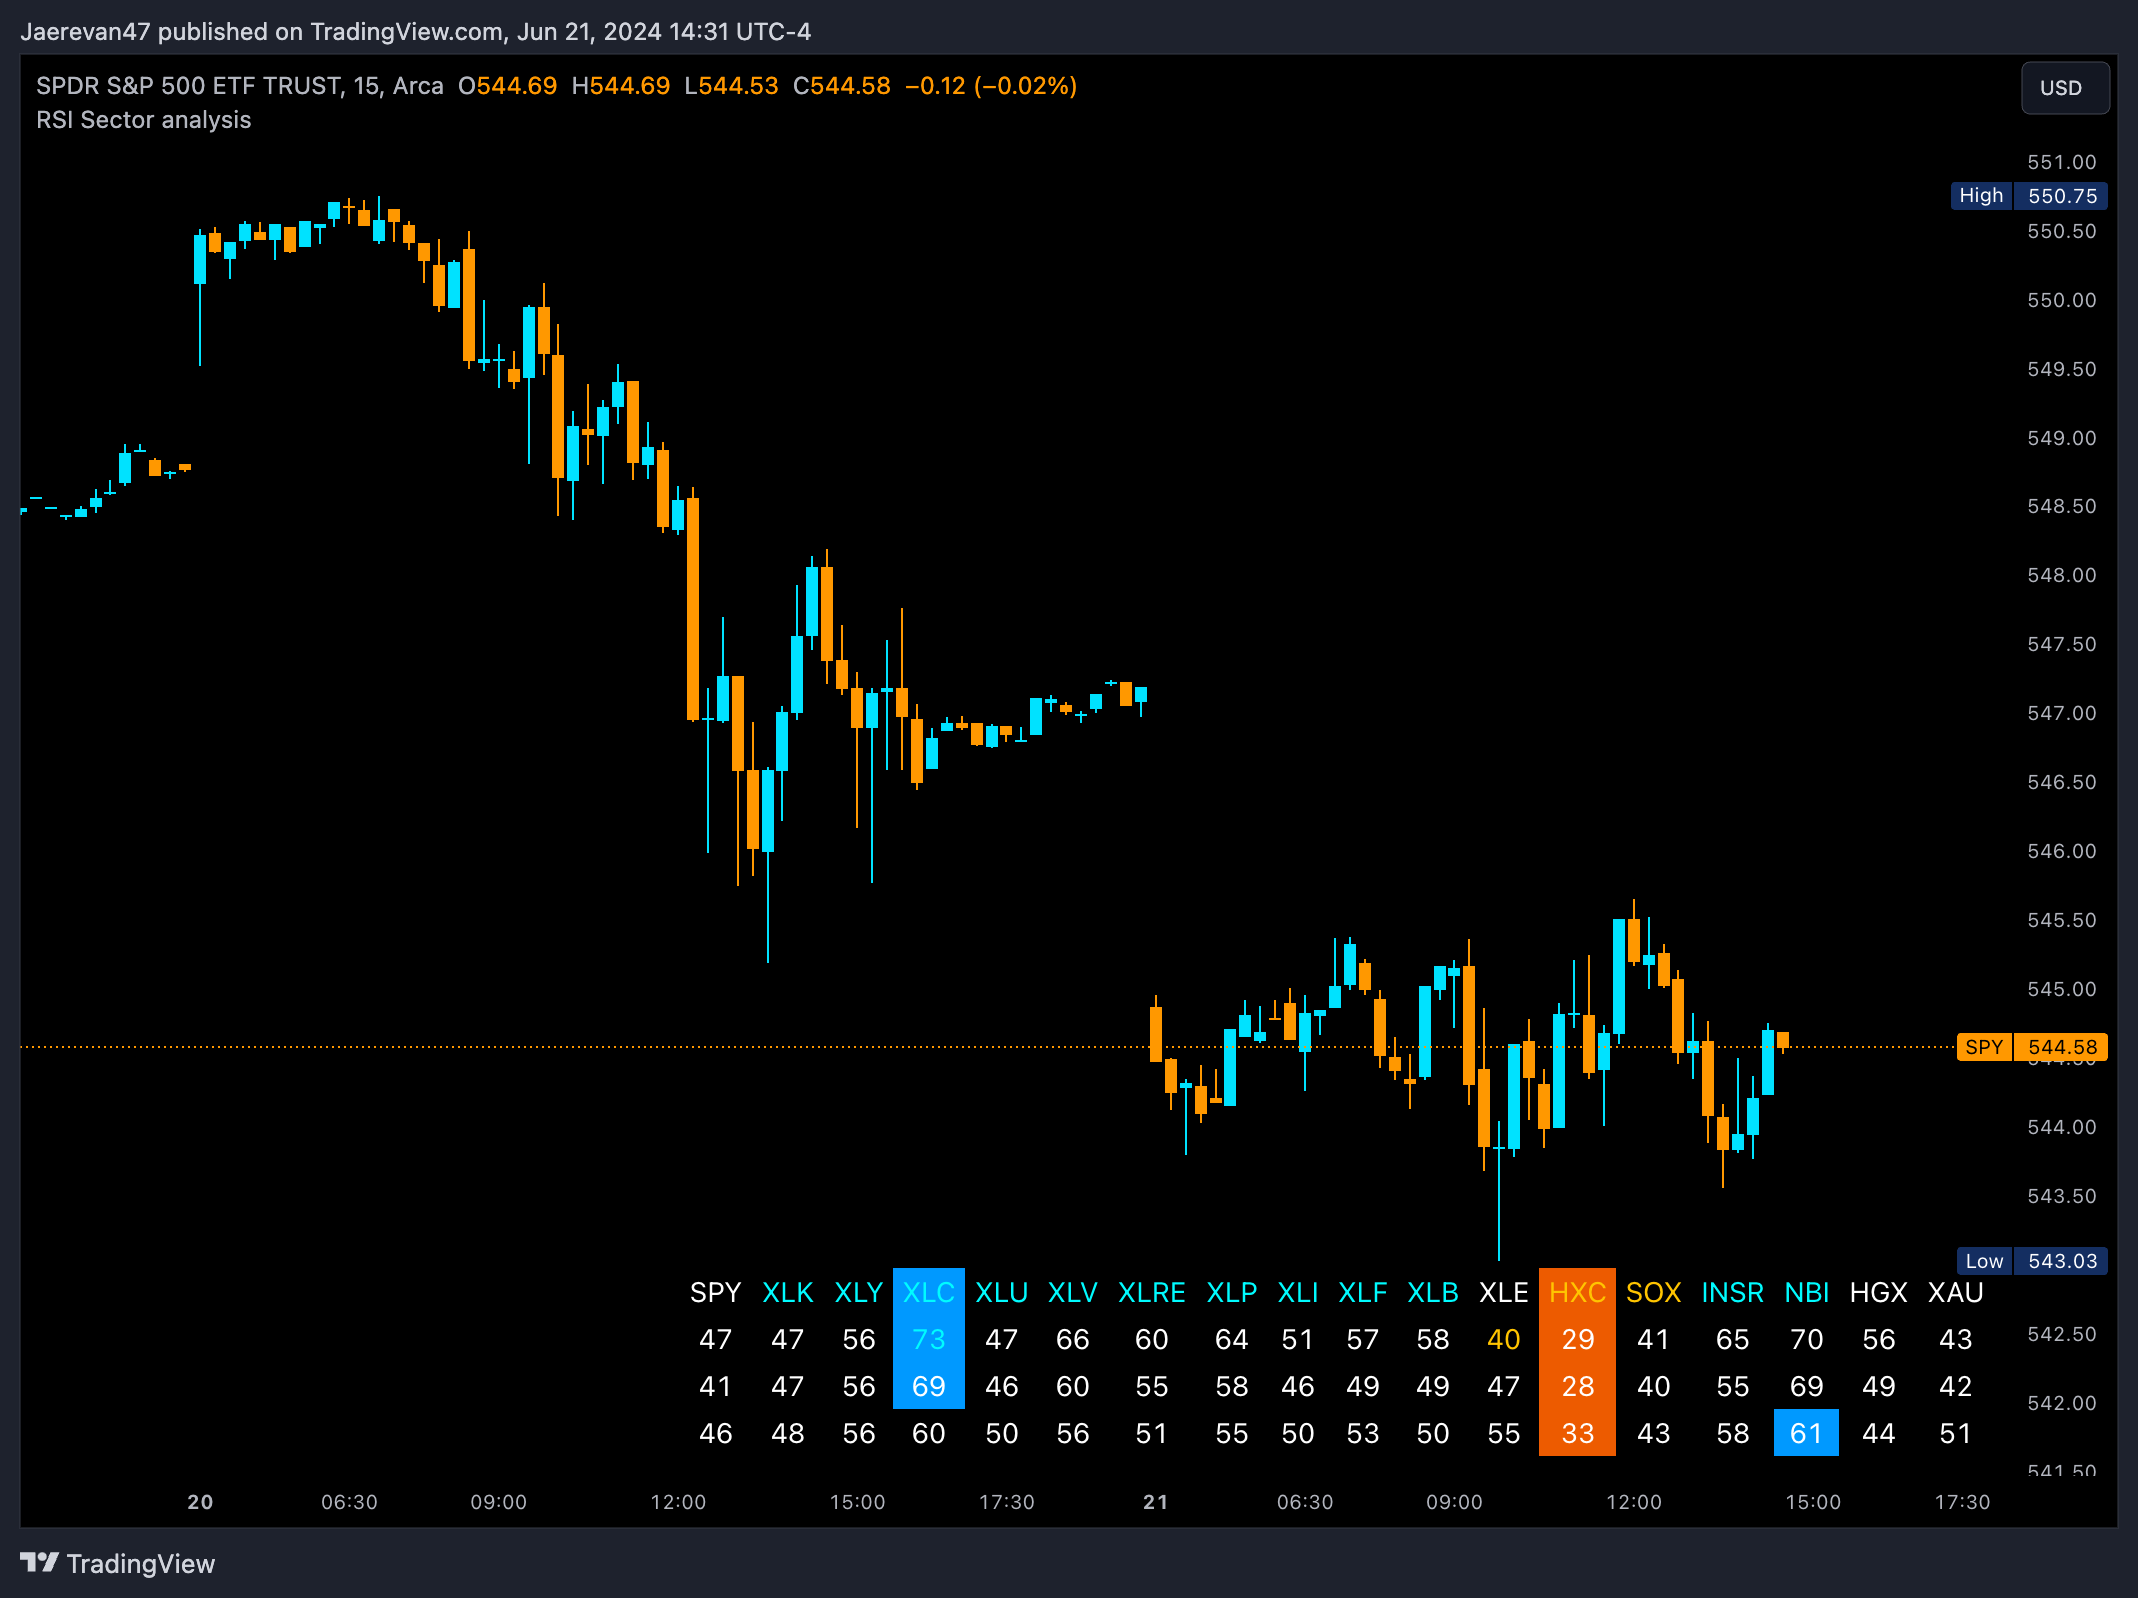
Task: Select the INSR column header
Action: coord(1733,1292)
